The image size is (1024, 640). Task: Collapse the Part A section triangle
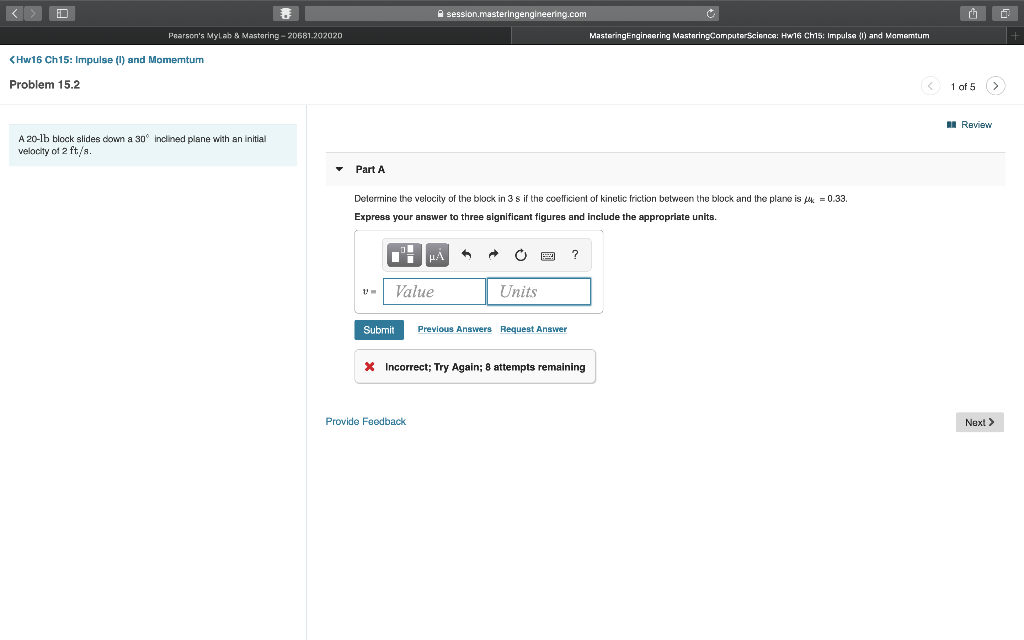pyautogui.click(x=339, y=169)
